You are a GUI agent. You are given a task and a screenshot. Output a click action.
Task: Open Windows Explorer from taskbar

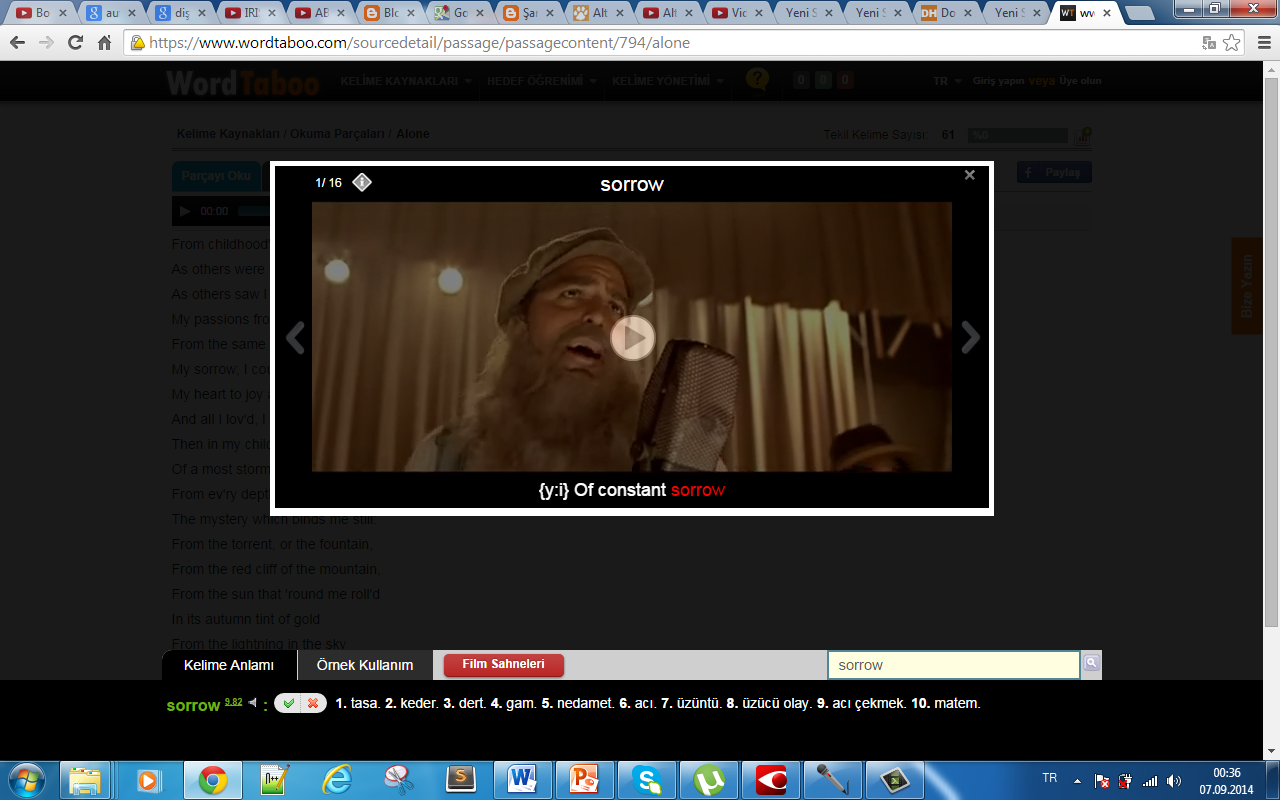pyautogui.click(x=85, y=780)
